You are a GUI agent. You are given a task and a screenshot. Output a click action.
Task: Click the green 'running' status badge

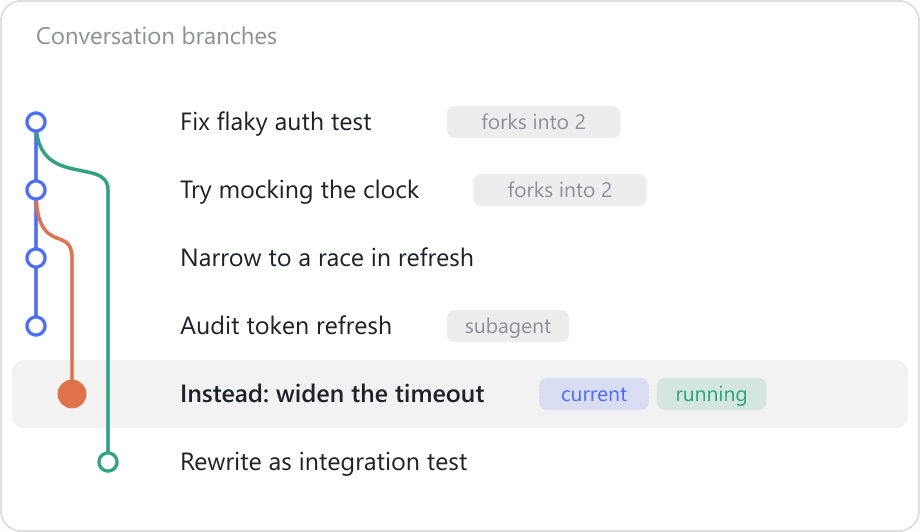(x=711, y=394)
